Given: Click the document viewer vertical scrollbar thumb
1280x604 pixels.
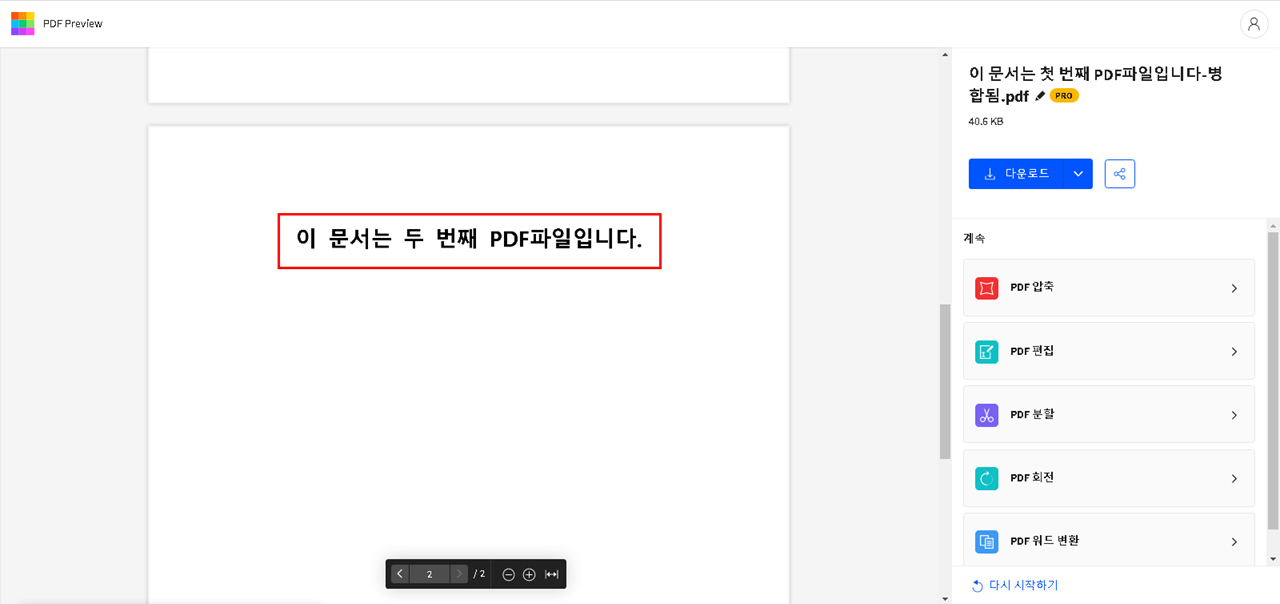Looking at the screenshot, I should 945,381.
